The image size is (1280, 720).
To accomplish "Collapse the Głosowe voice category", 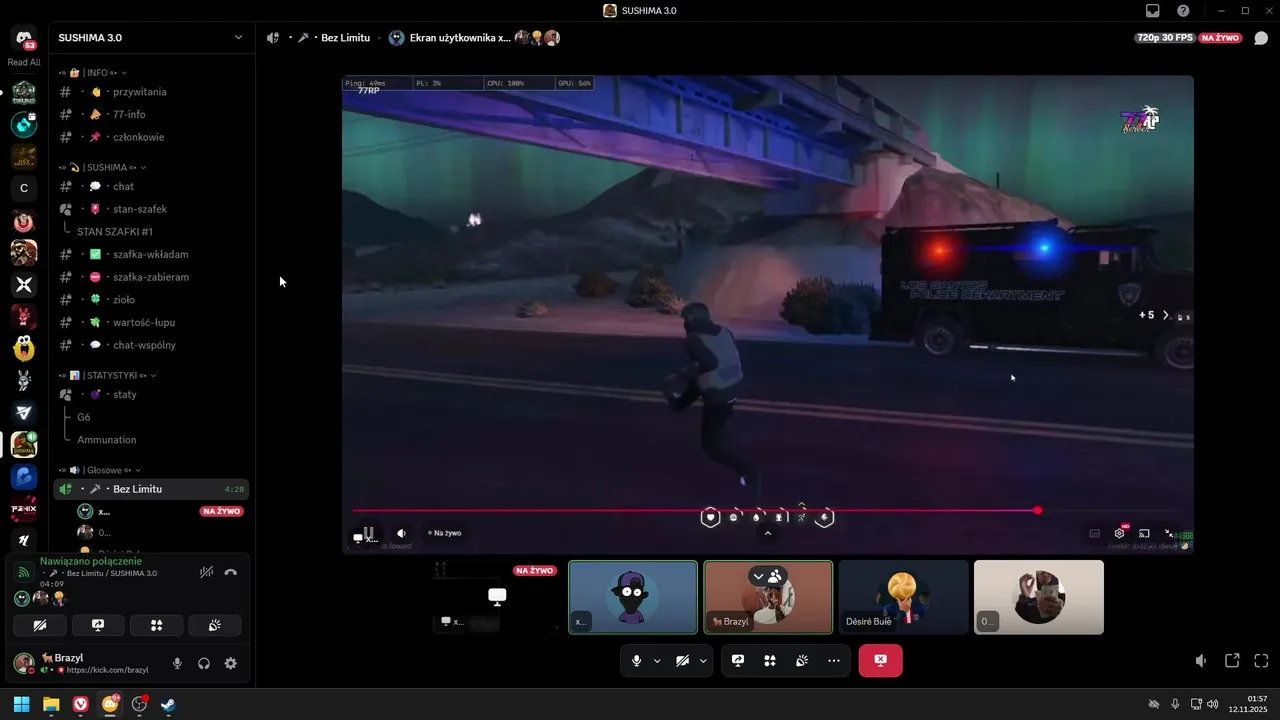I will [99, 470].
